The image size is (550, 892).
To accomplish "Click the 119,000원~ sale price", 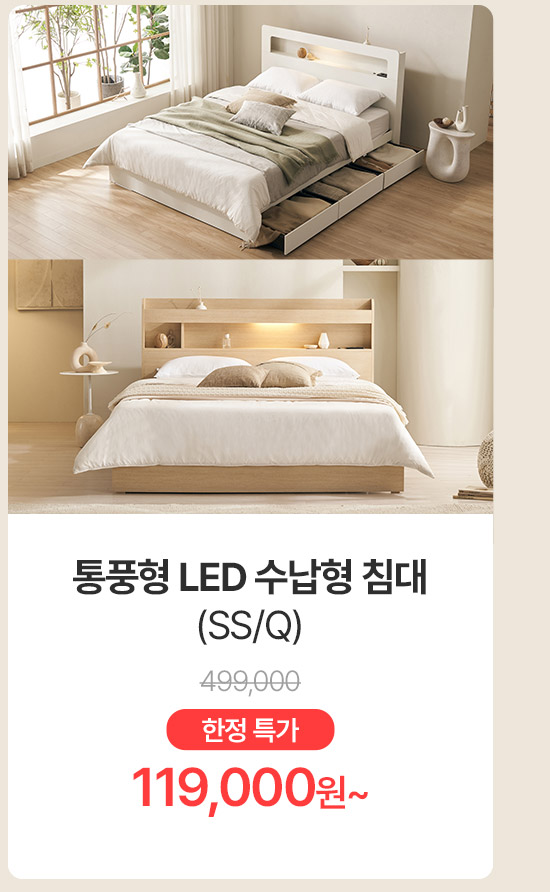I will 250,788.
